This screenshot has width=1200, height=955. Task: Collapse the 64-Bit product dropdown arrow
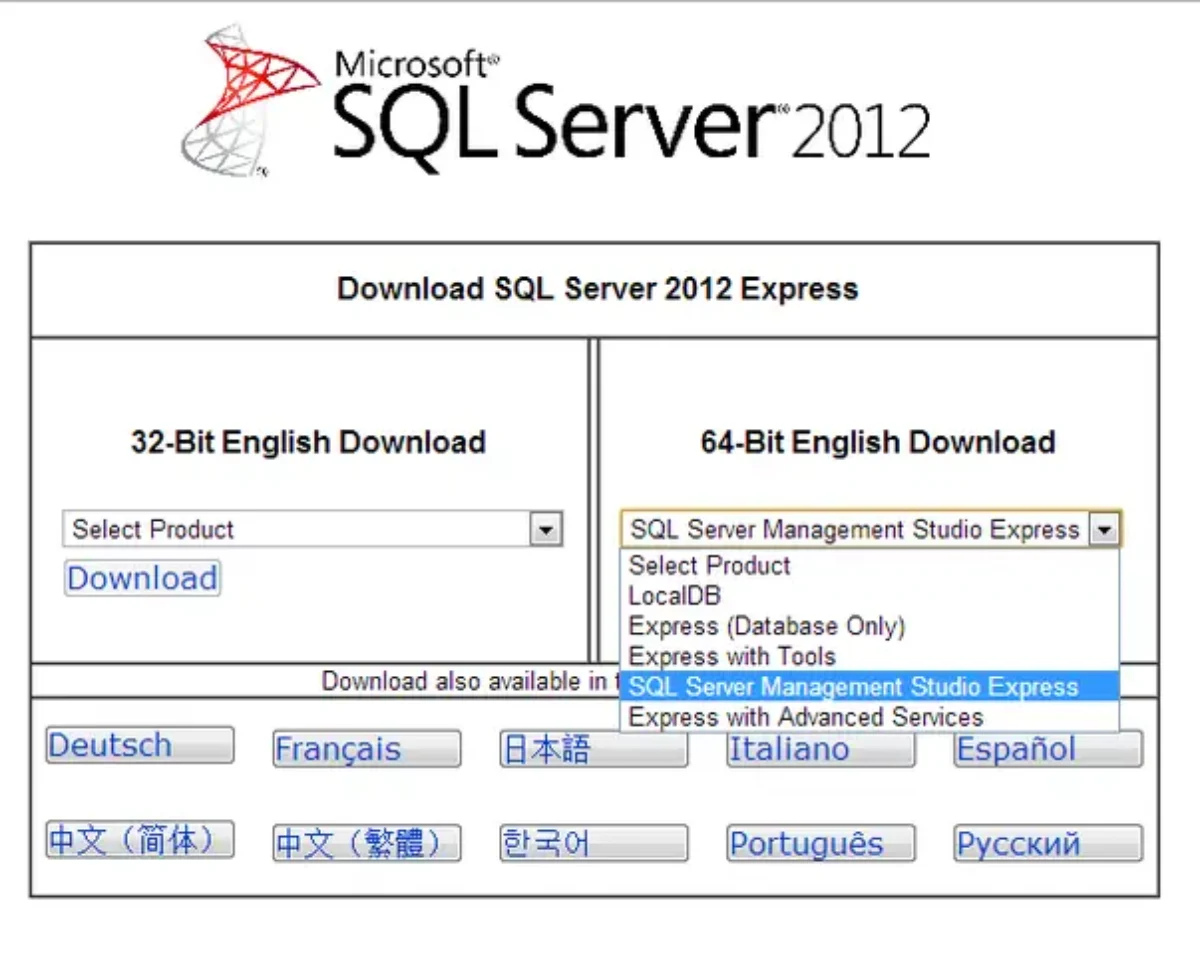1103,529
